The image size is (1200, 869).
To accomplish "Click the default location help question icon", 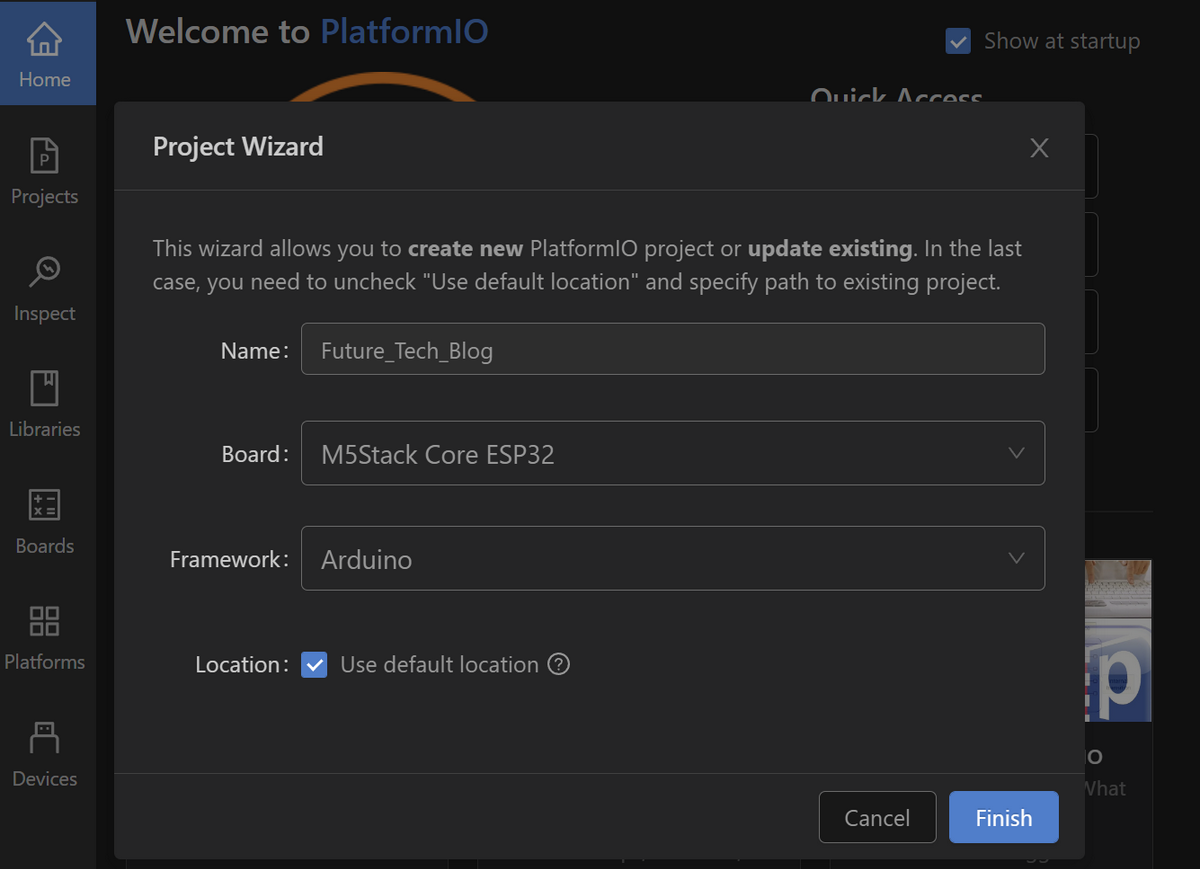I will point(559,664).
